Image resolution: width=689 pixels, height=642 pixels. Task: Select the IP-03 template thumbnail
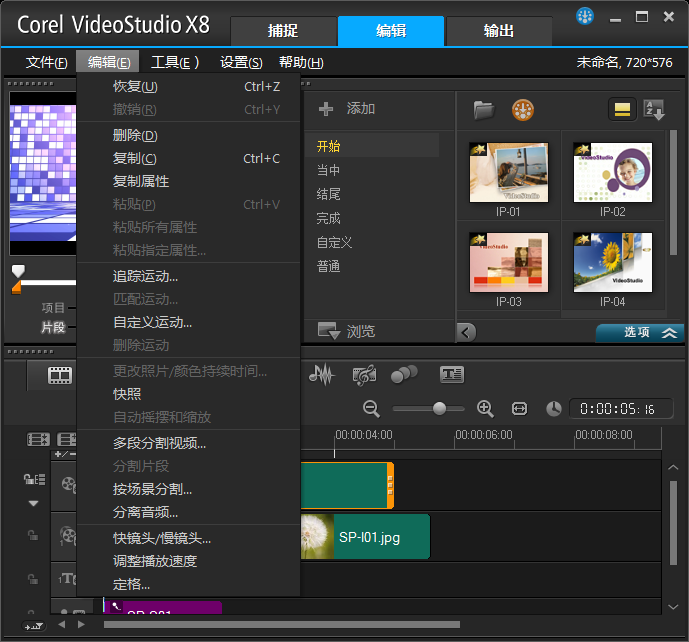(508, 262)
